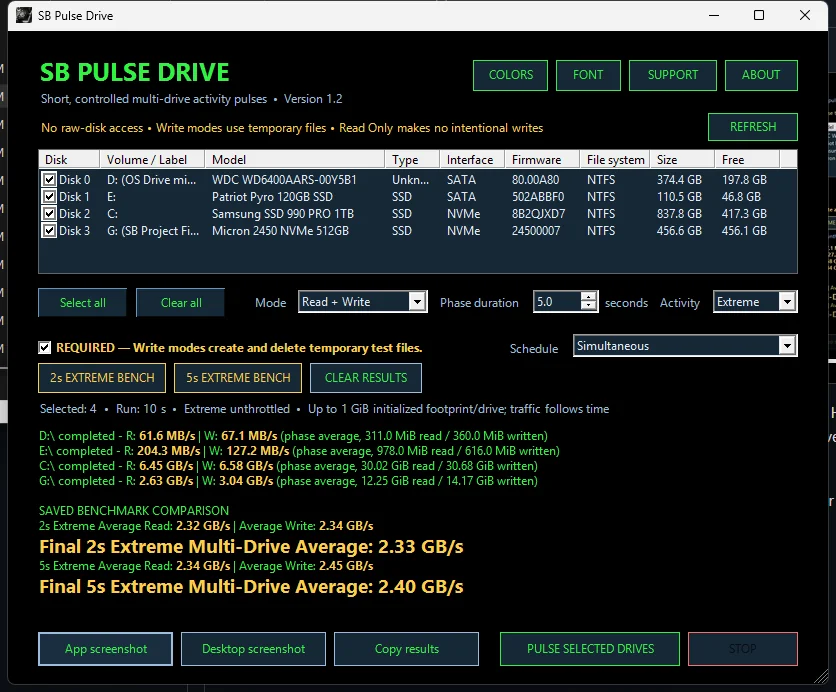Select the Samsung SSD 990 PRO 1TB row
836x692 pixels.
pyautogui.click(x=418, y=214)
